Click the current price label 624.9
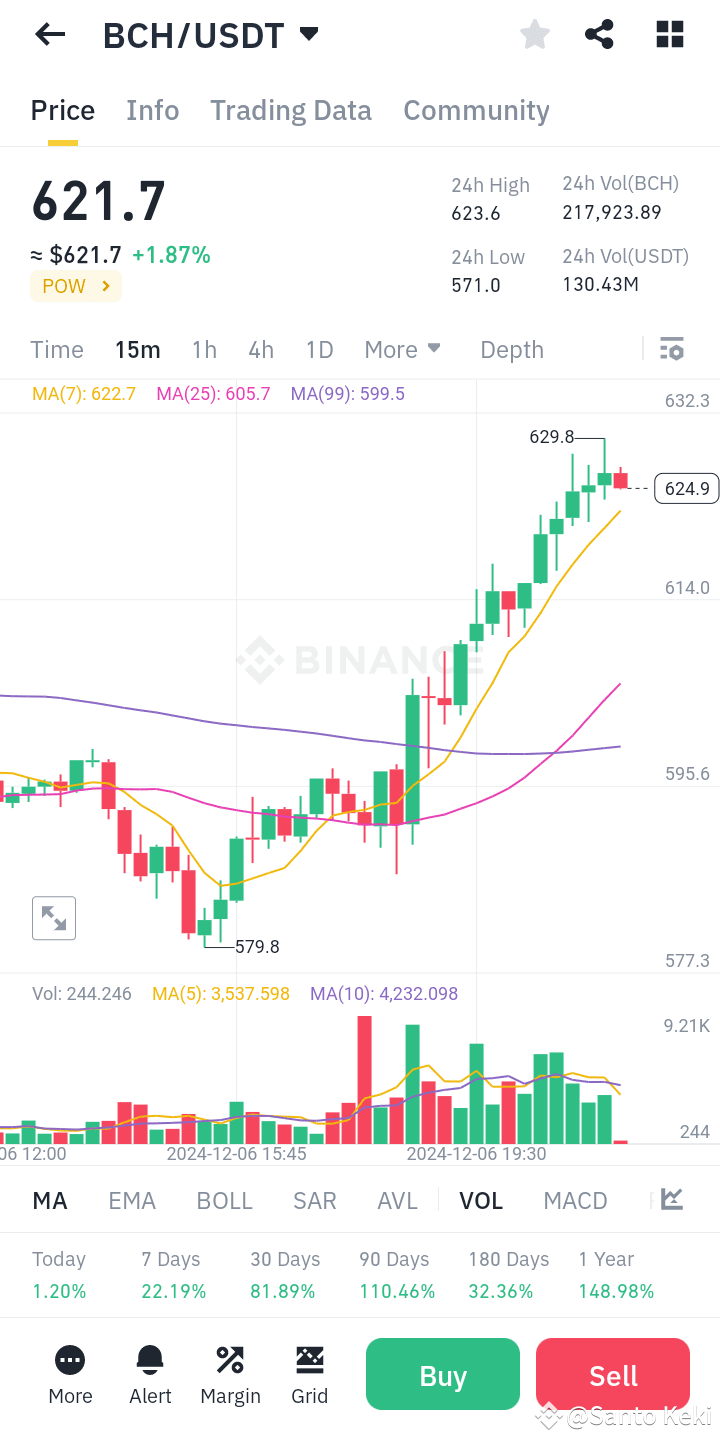The height and width of the screenshot is (1439, 720). click(x=685, y=488)
